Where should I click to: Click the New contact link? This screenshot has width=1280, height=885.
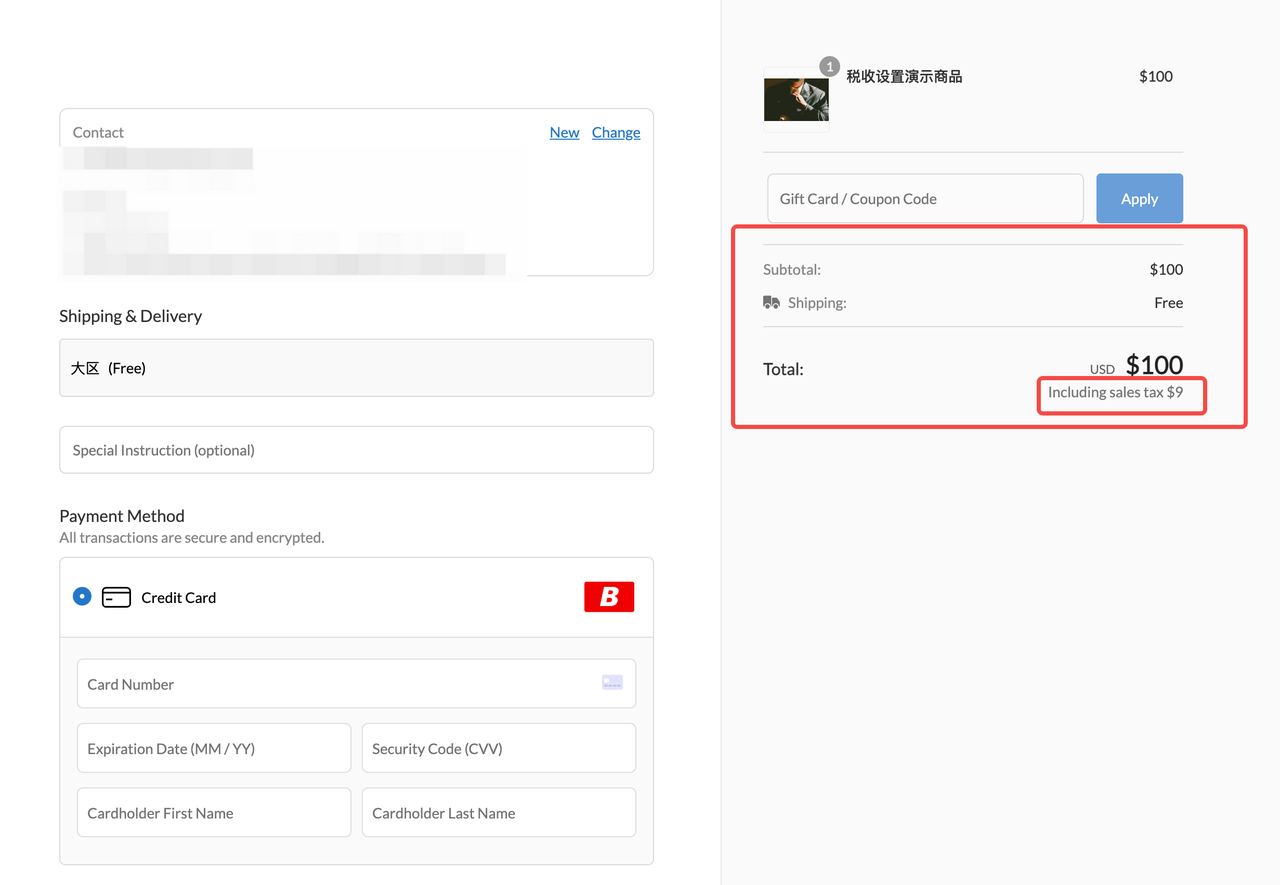[564, 132]
